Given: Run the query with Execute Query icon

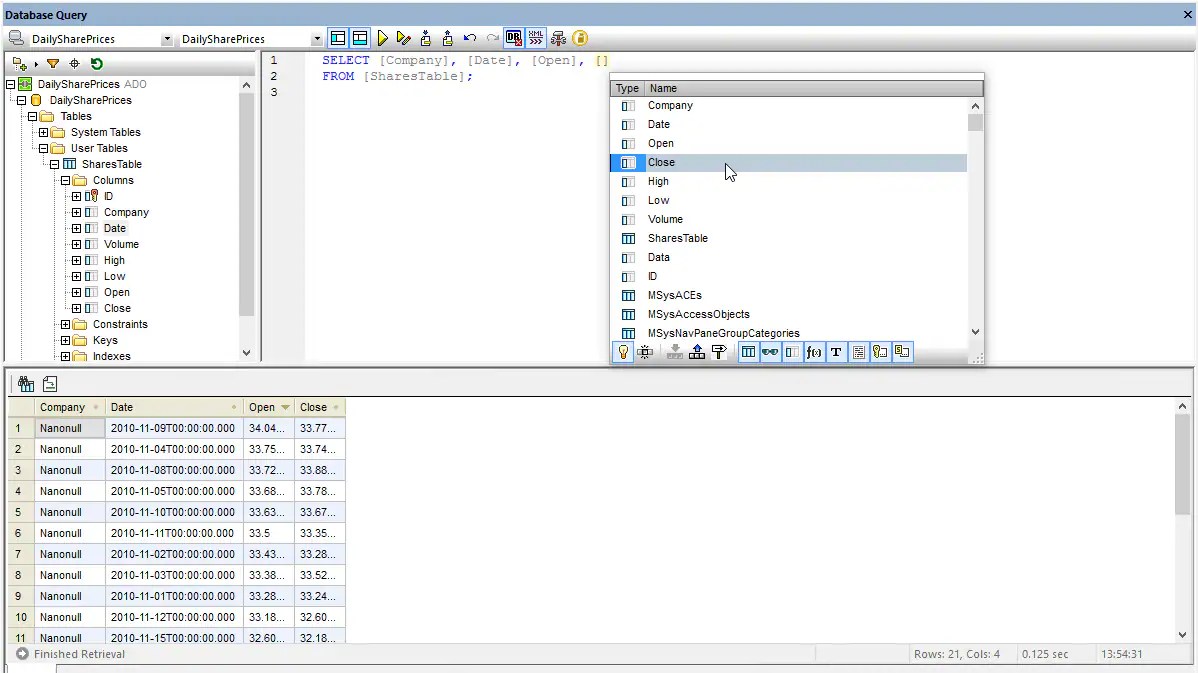Looking at the screenshot, I should [x=383, y=38].
